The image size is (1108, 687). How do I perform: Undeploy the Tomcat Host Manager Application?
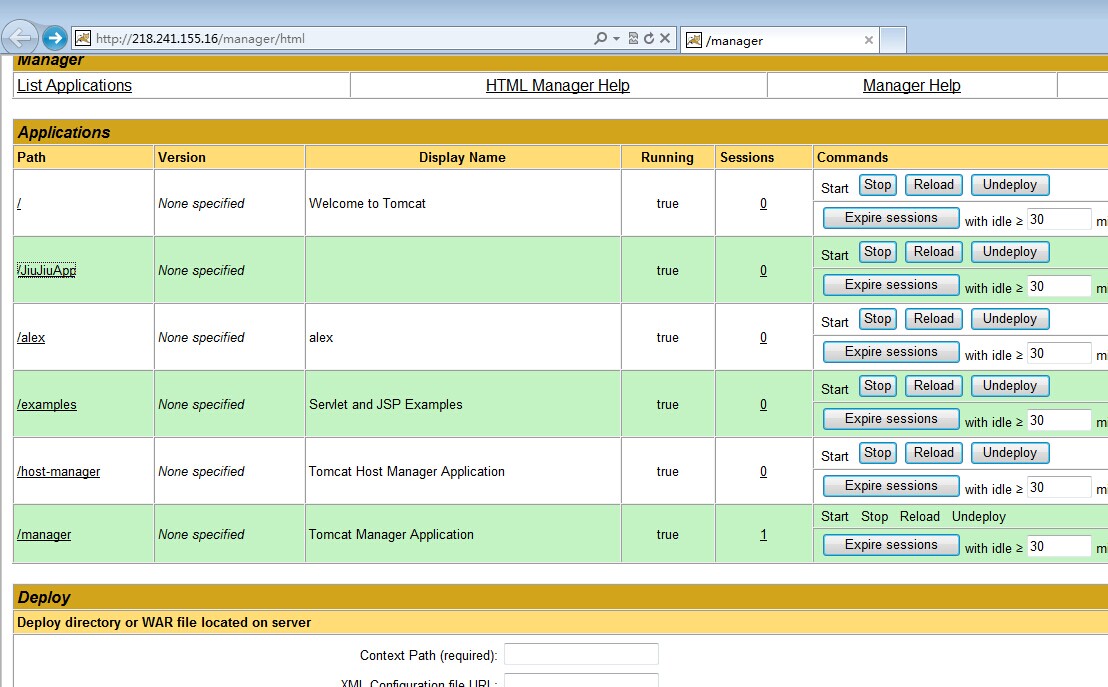[x=1010, y=453]
